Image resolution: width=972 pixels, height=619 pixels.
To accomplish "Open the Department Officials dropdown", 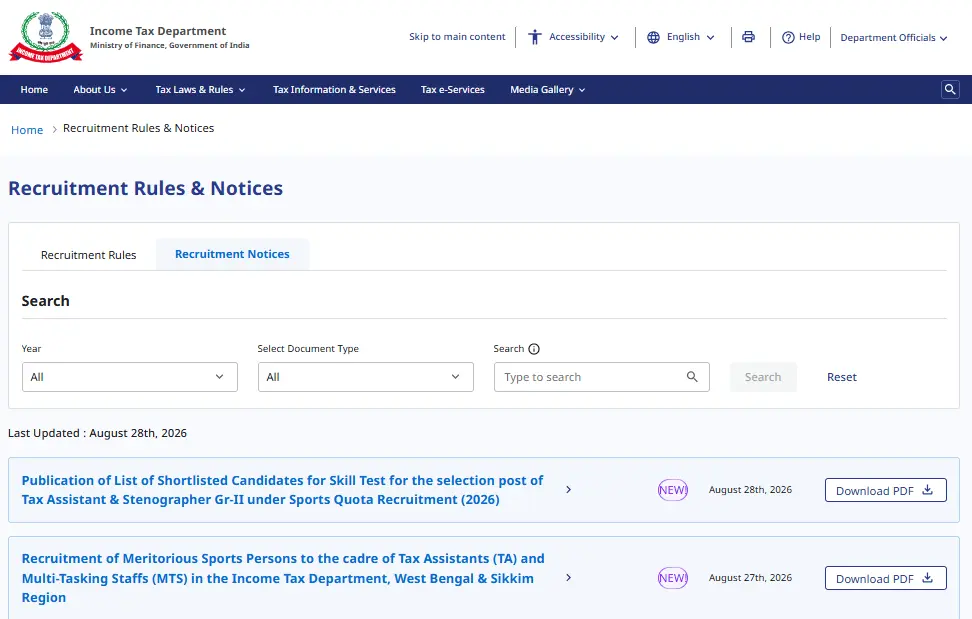I will (894, 38).
